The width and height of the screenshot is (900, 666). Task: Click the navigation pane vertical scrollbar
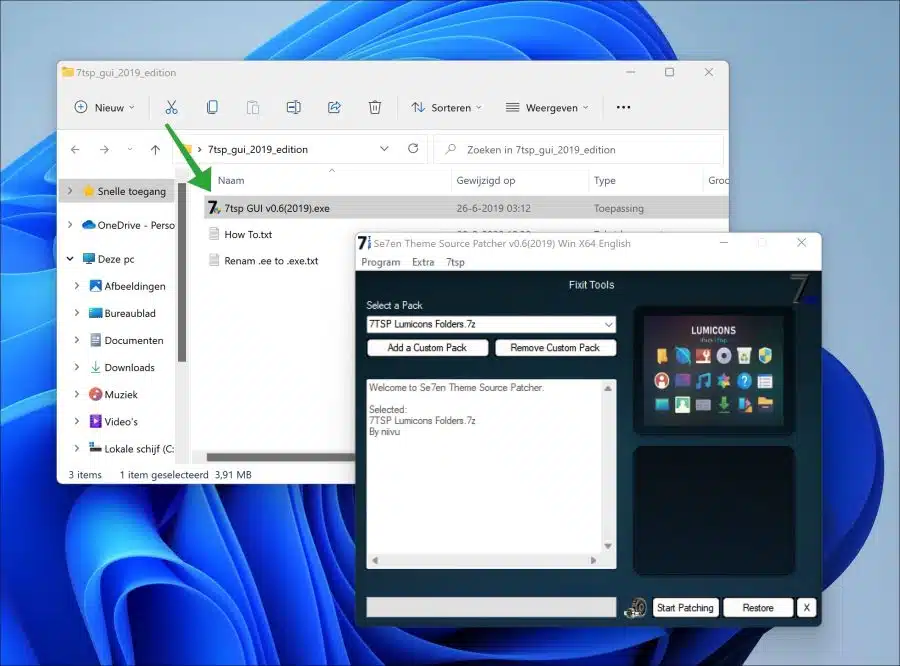[x=181, y=273]
